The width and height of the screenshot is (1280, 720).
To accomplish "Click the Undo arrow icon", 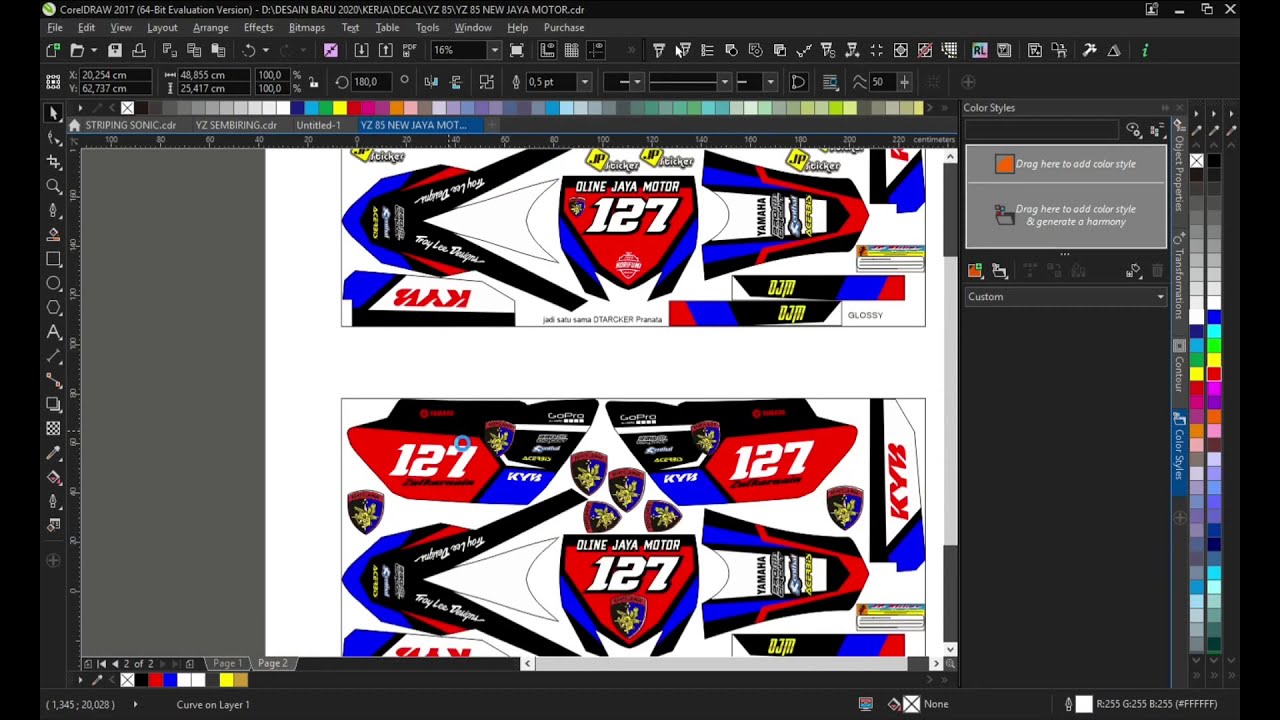I will 249,50.
